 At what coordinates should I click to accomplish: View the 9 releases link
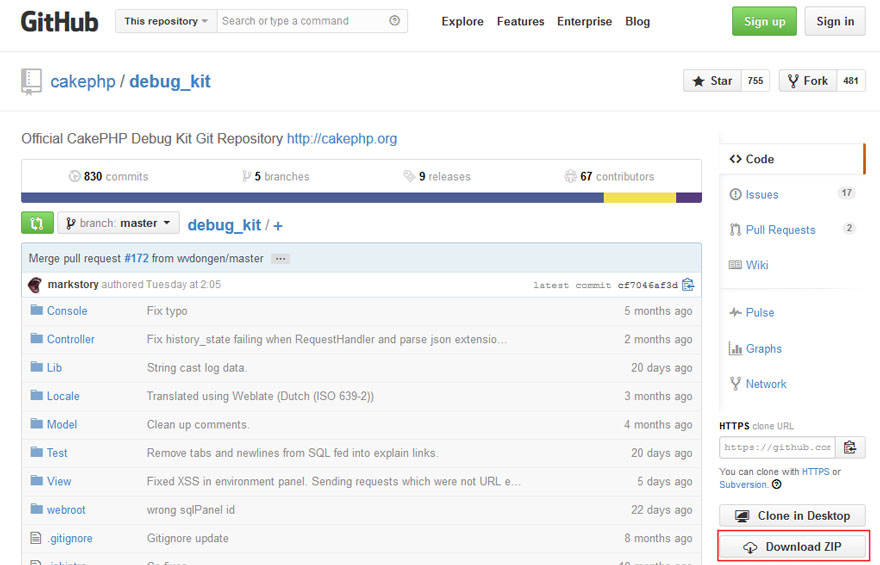click(437, 176)
